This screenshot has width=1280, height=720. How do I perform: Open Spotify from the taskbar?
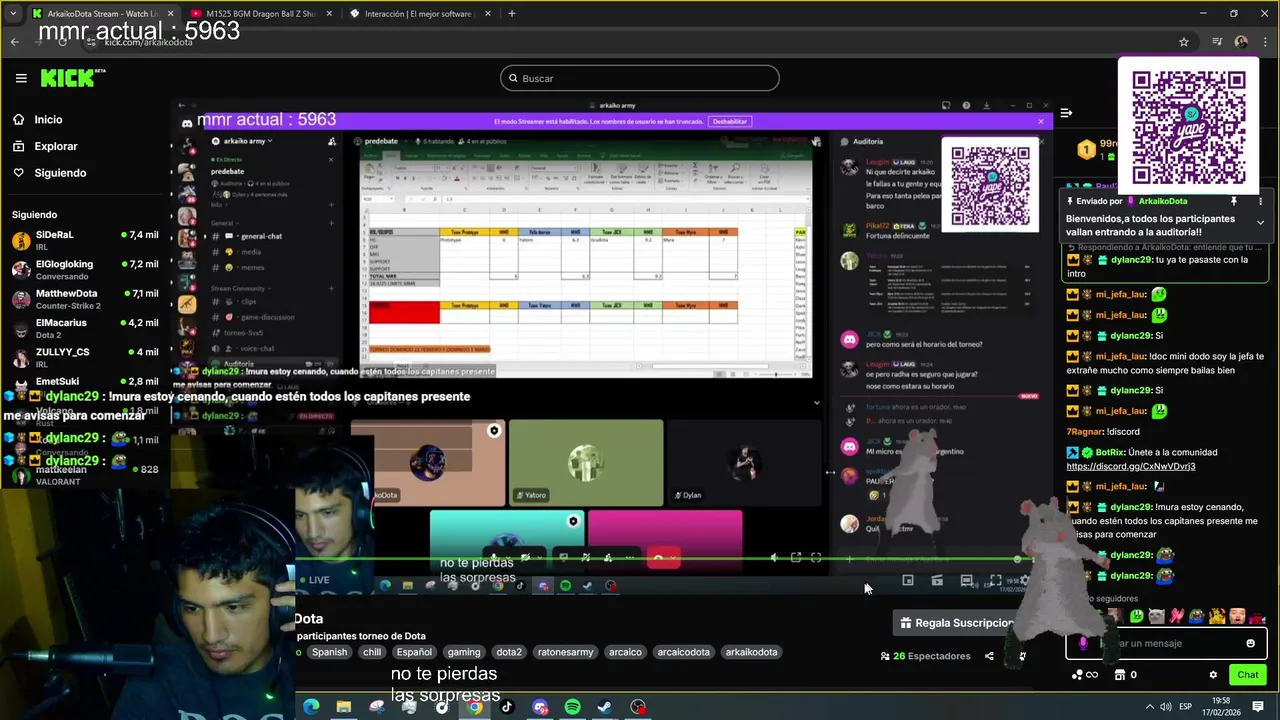(573, 707)
